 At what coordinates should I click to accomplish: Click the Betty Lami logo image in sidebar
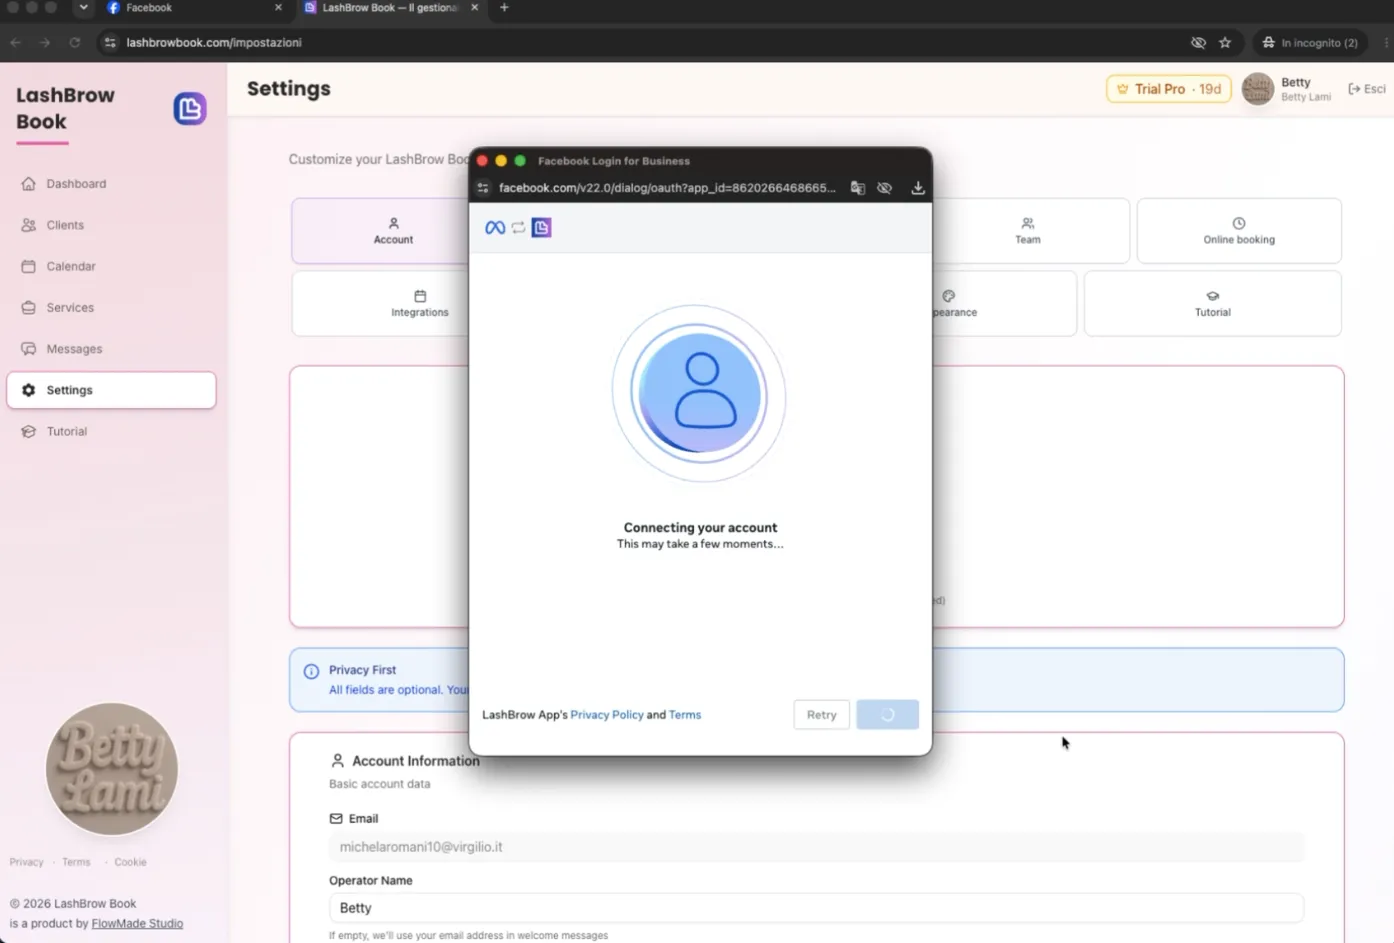point(112,769)
